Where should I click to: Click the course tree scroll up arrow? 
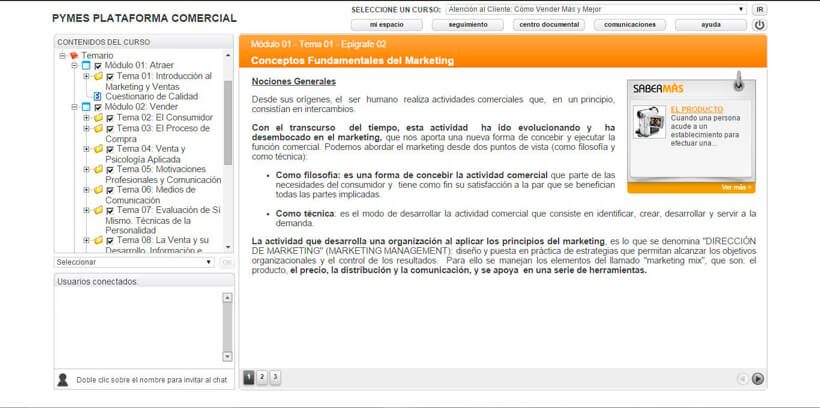[x=228, y=55]
